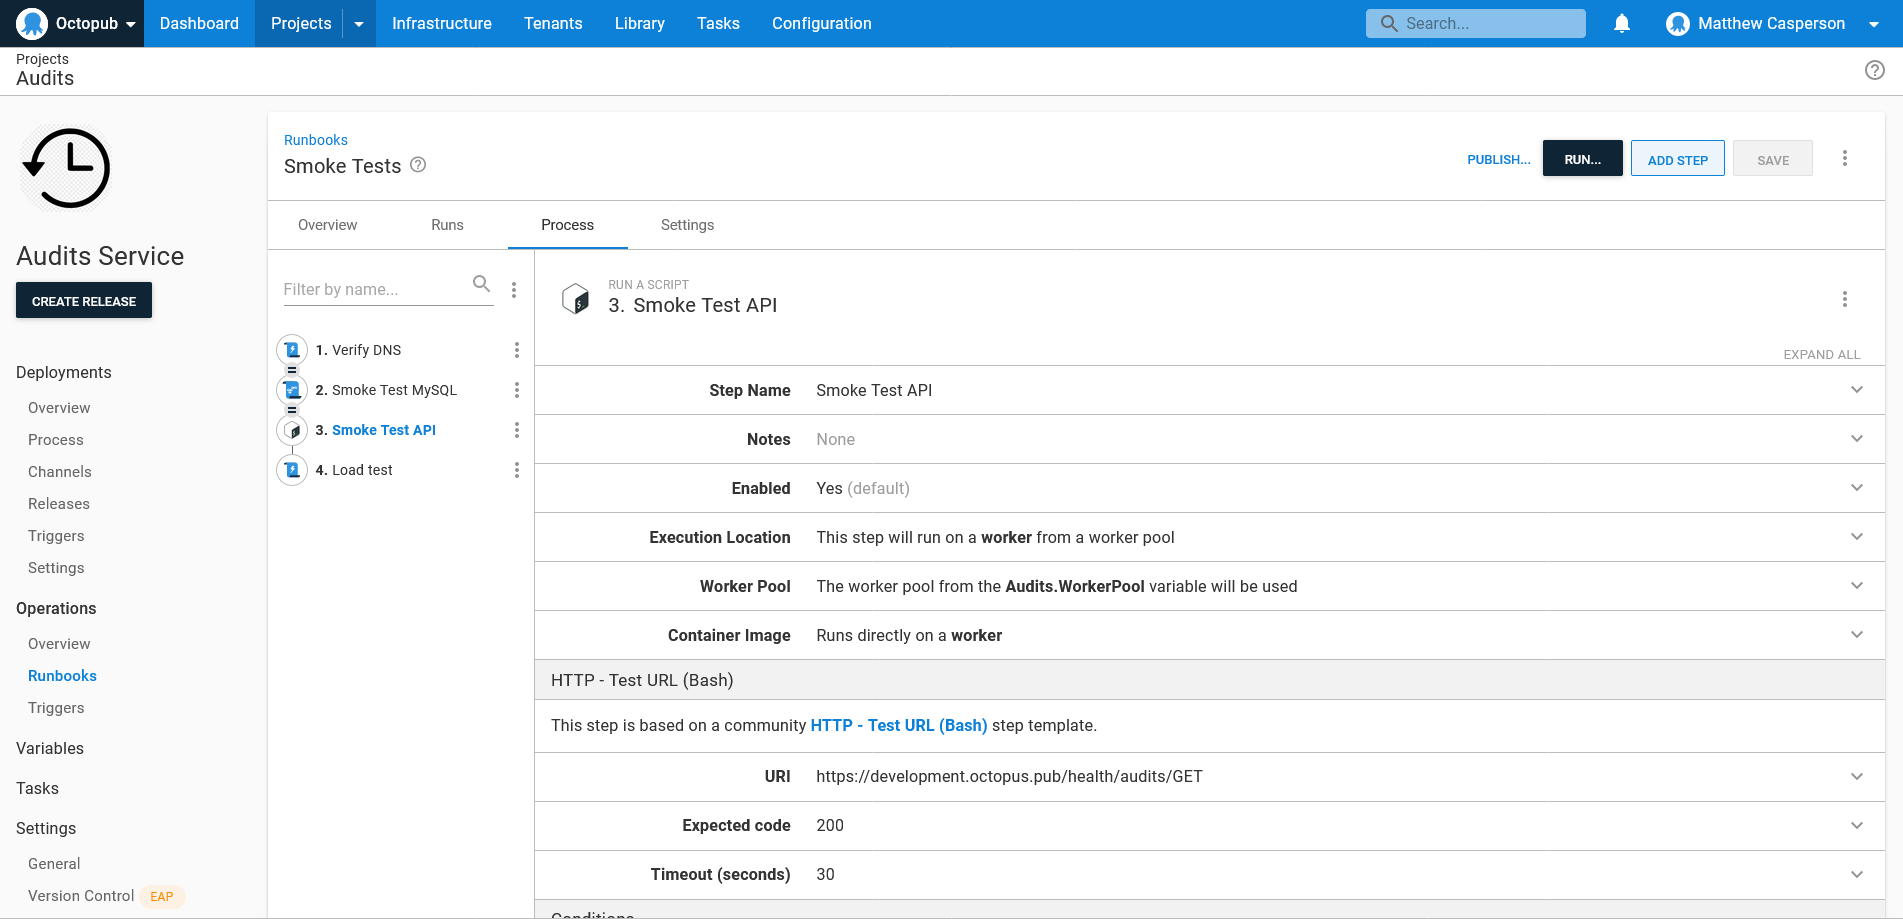Open the Infrastructure menu
1903x919 pixels.
(441, 23)
